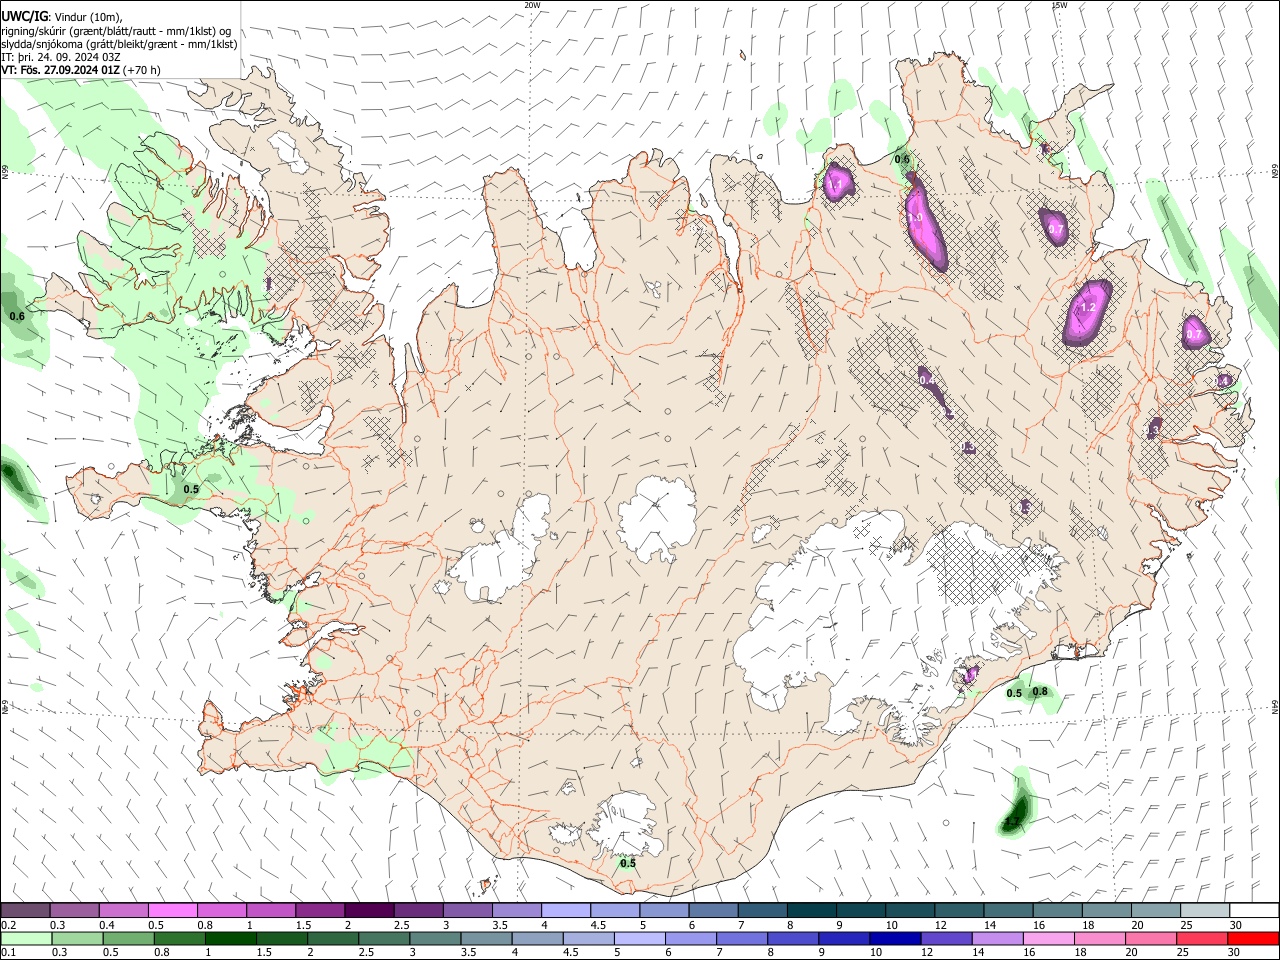The image size is (1280, 960).
Task: Click the '0.4' snow value in the central highlands
Action: (927, 380)
